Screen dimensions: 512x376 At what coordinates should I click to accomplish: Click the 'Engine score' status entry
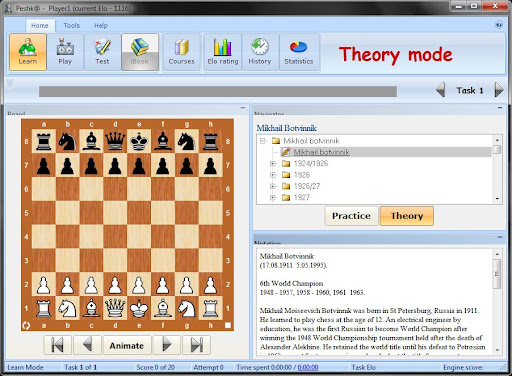click(x=463, y=367)
